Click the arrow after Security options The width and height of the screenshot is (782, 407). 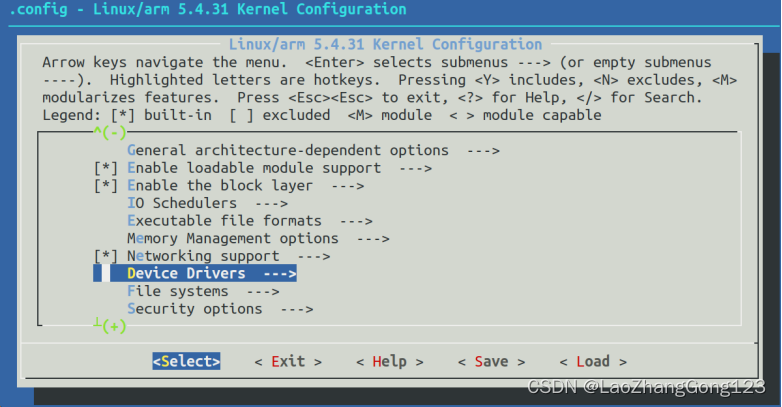point(297,309)
